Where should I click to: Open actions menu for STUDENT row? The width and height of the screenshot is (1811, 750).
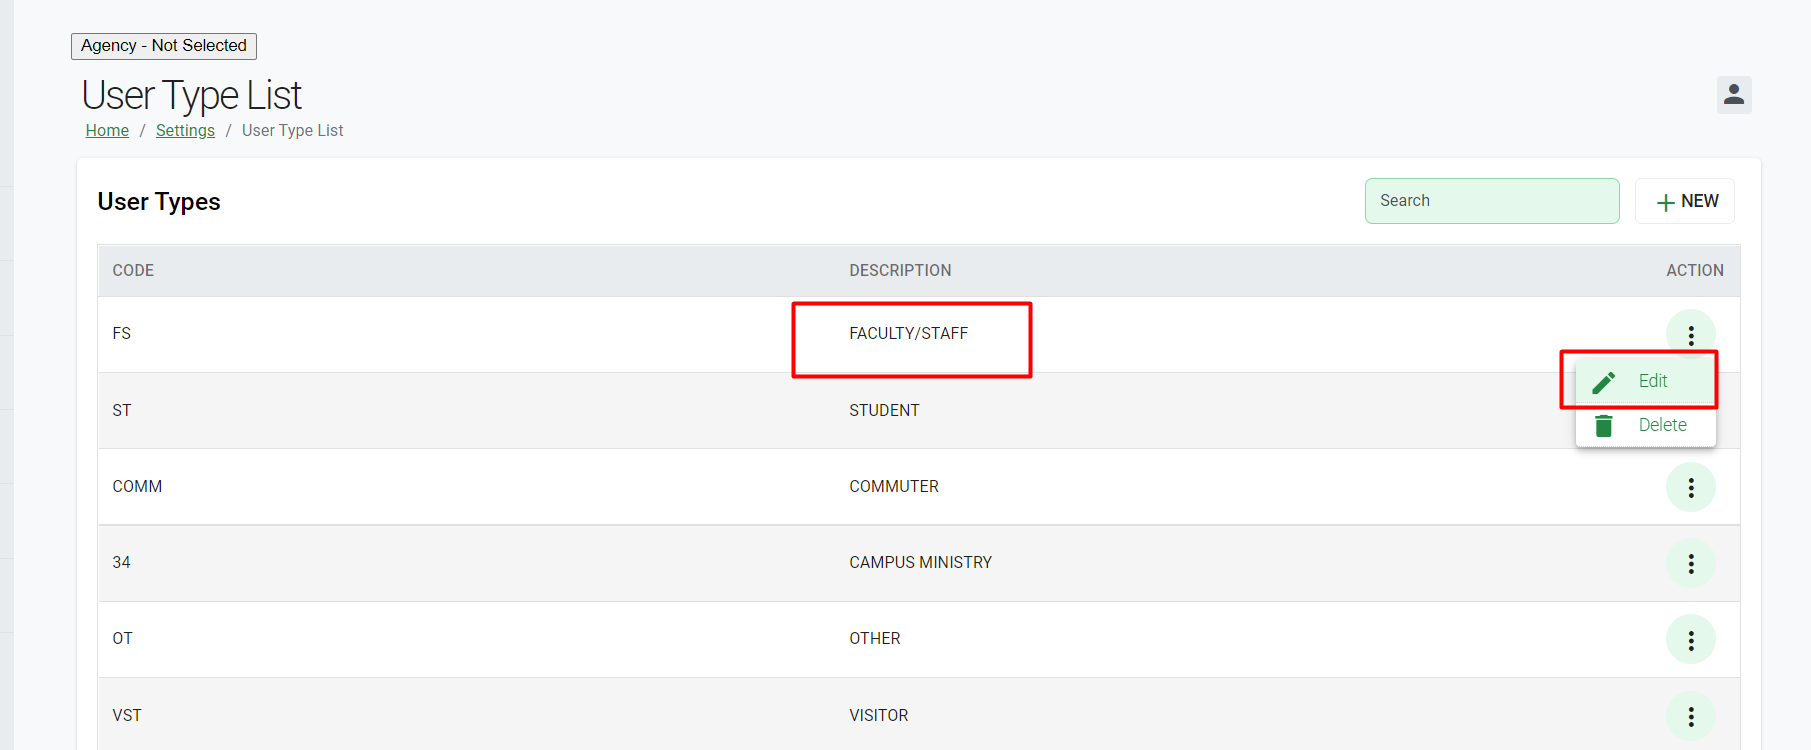pyautogui.click(x=1691, y=410)
